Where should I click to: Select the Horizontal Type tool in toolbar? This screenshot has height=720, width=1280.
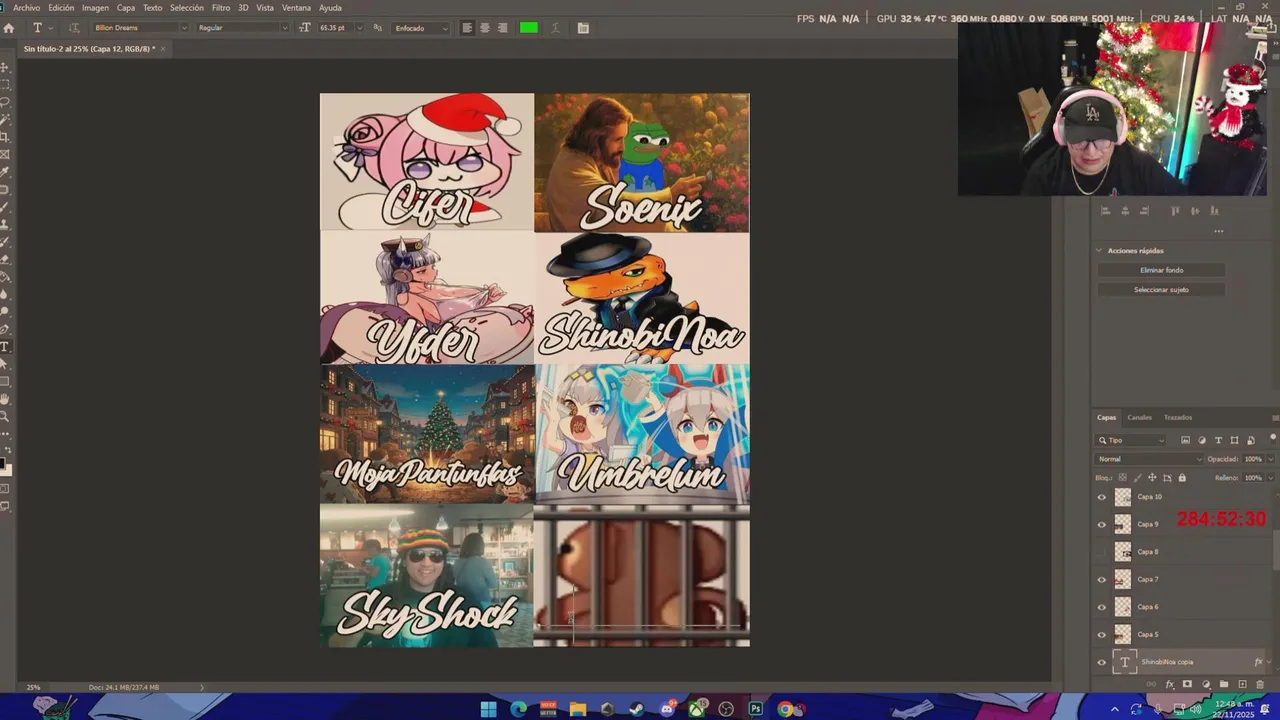(5, 346)
